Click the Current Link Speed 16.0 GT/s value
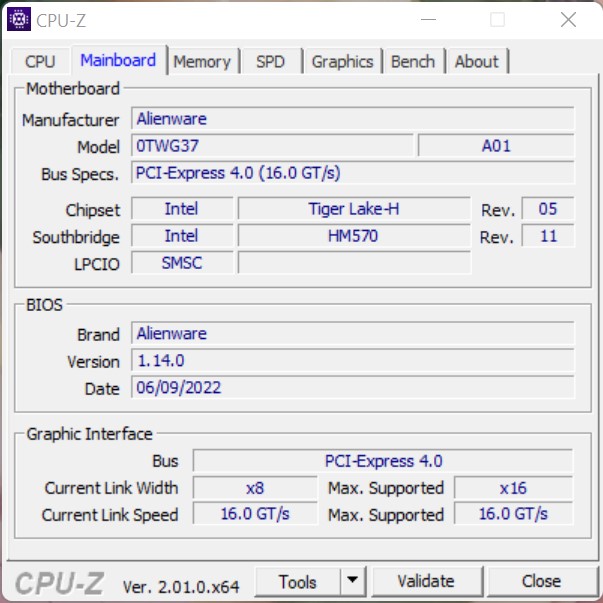 [255, 513]
